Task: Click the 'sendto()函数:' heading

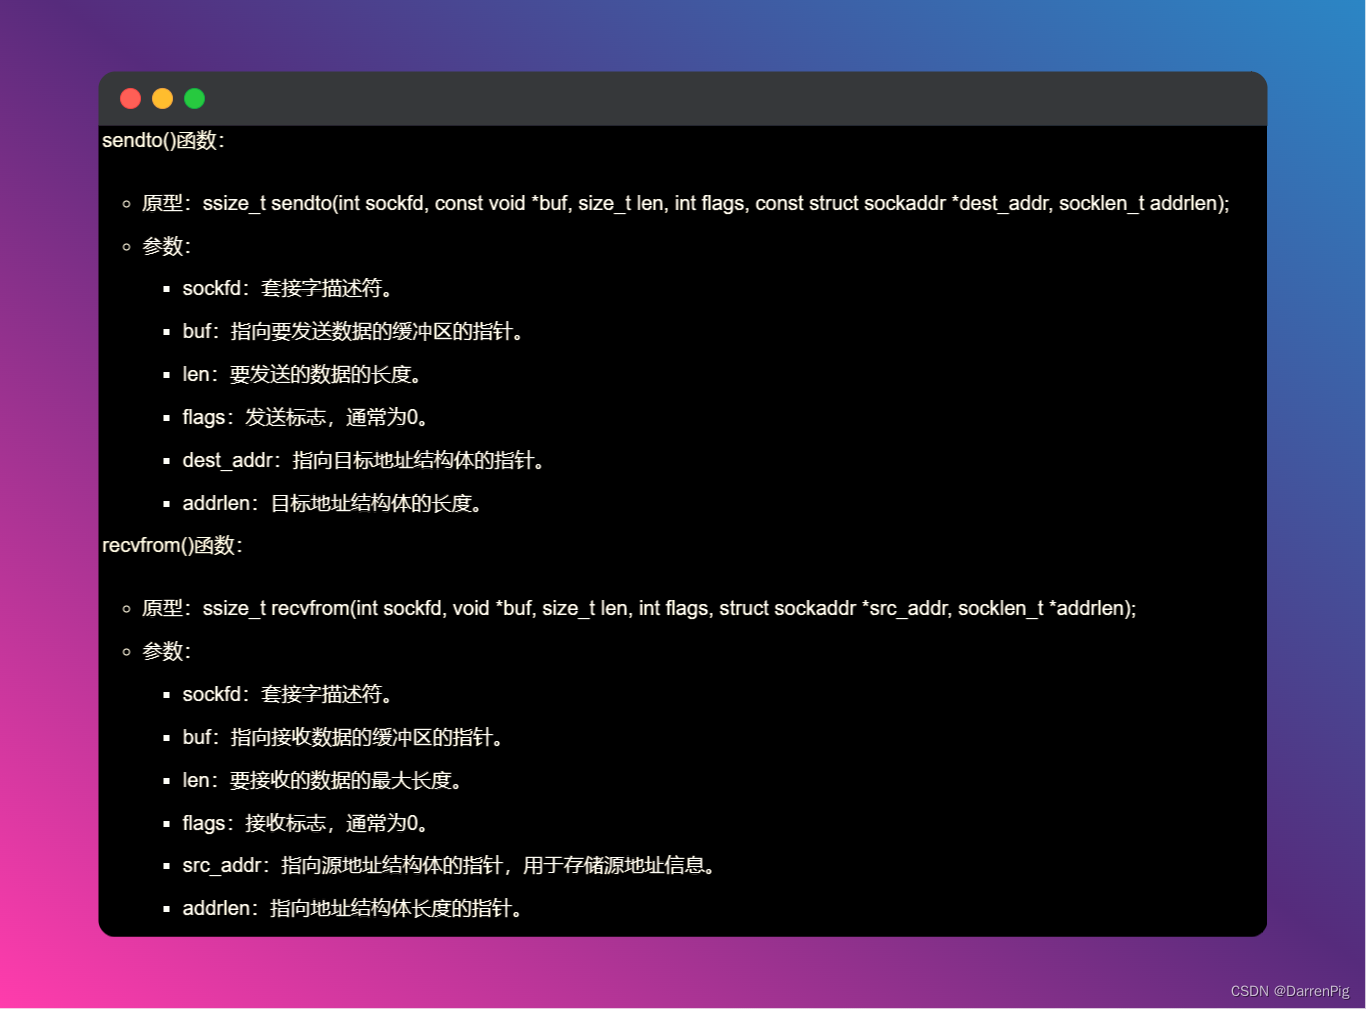Action: [x=163, y=141]
